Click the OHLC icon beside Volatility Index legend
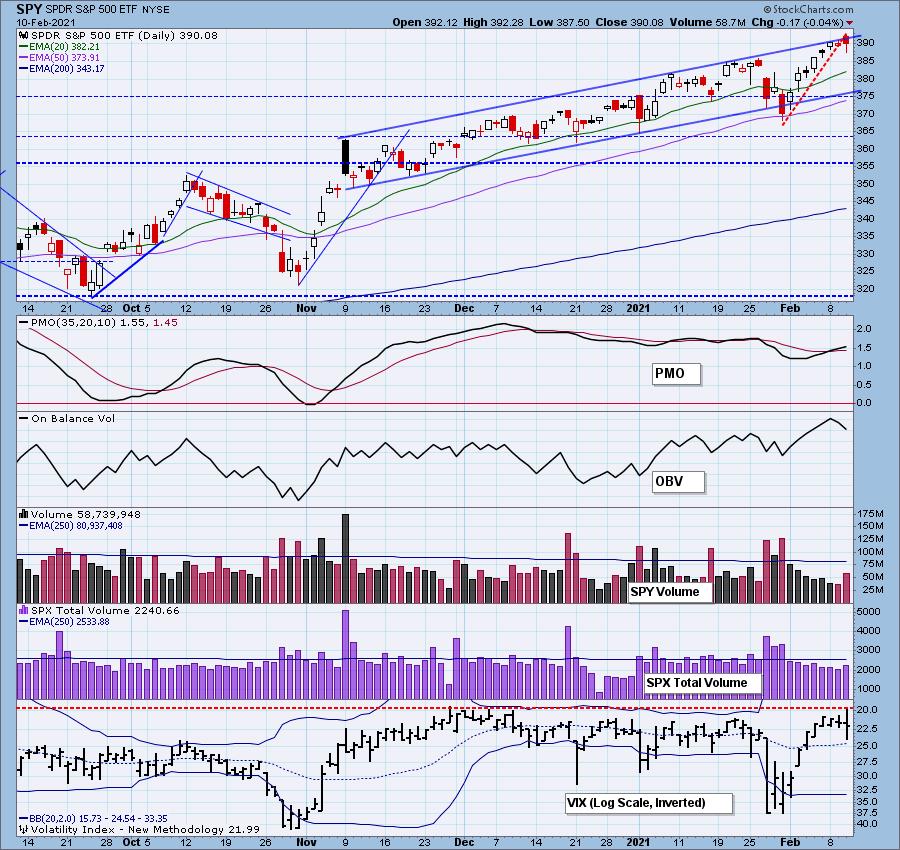This screenshot has height=850, width=900. coord(24,829)
